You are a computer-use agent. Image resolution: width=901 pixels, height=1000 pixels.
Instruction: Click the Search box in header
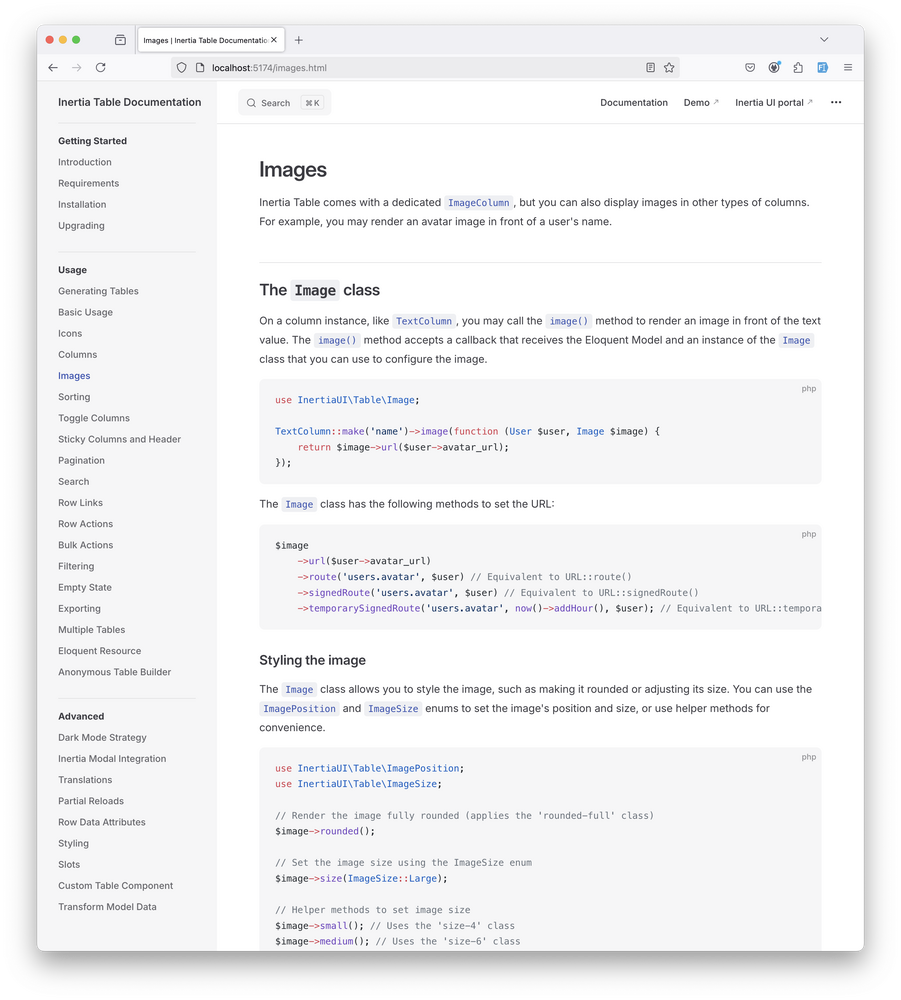click(x=284, y=102)
